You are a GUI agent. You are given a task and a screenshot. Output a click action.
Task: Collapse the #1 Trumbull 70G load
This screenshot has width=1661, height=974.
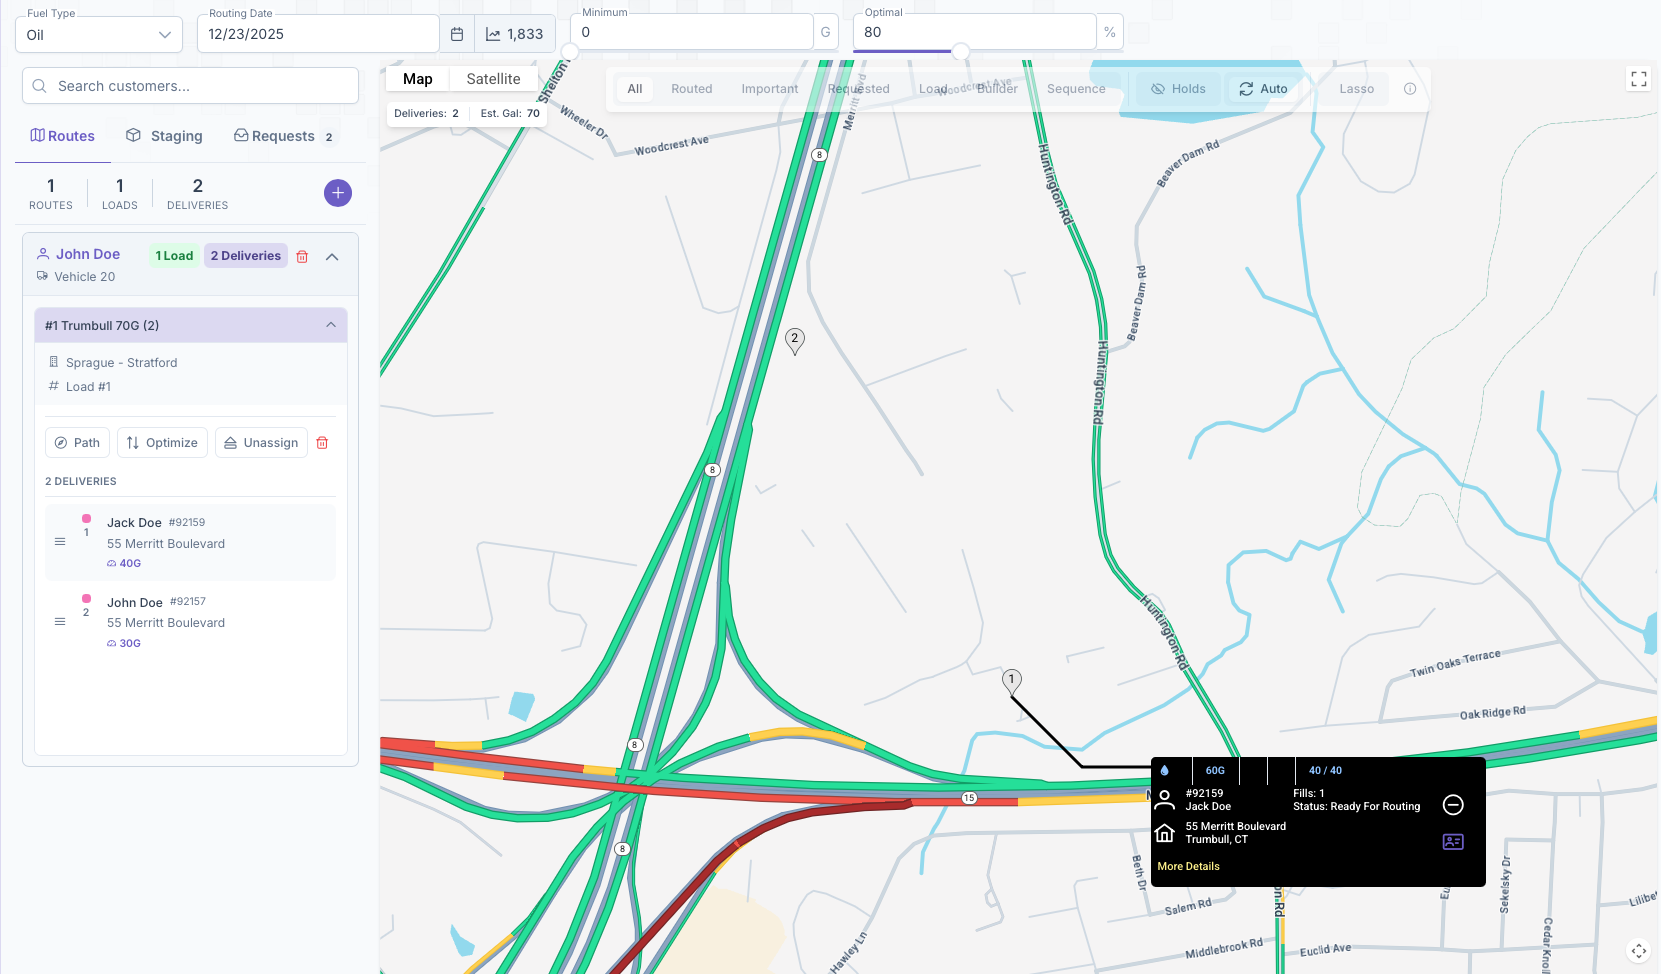point(331,325)
